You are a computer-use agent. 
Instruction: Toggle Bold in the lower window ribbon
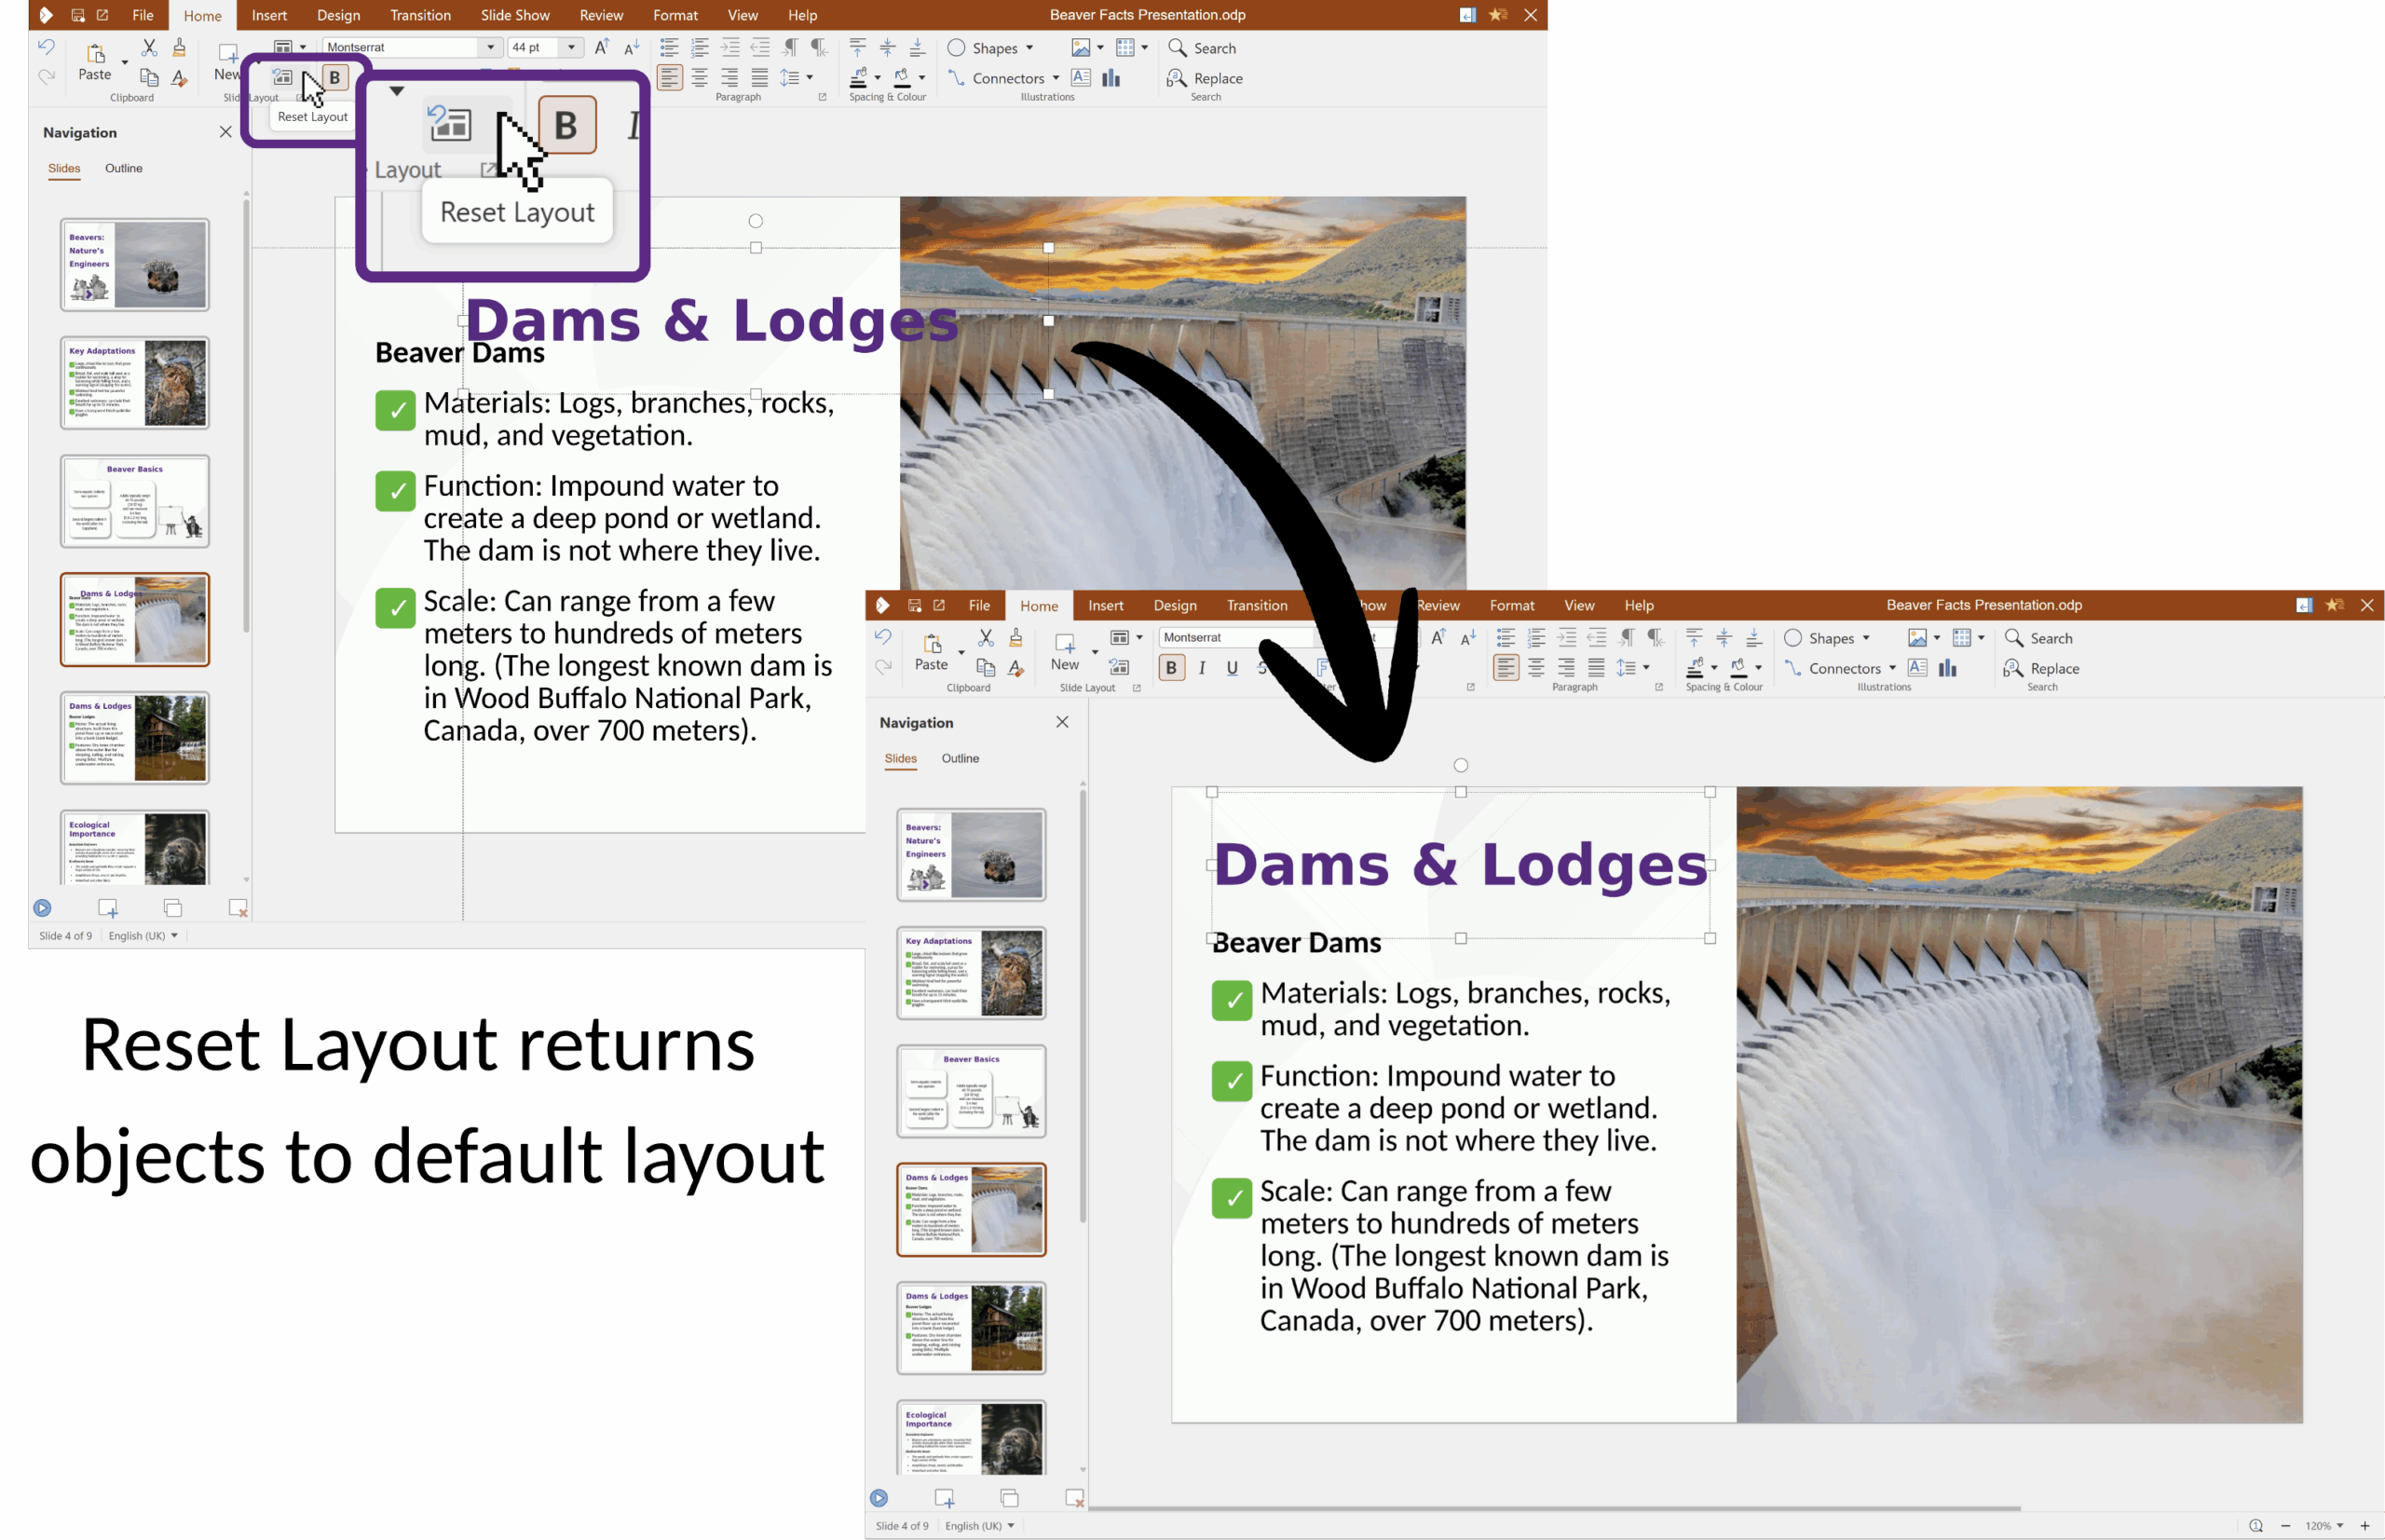click(1170, 668)
